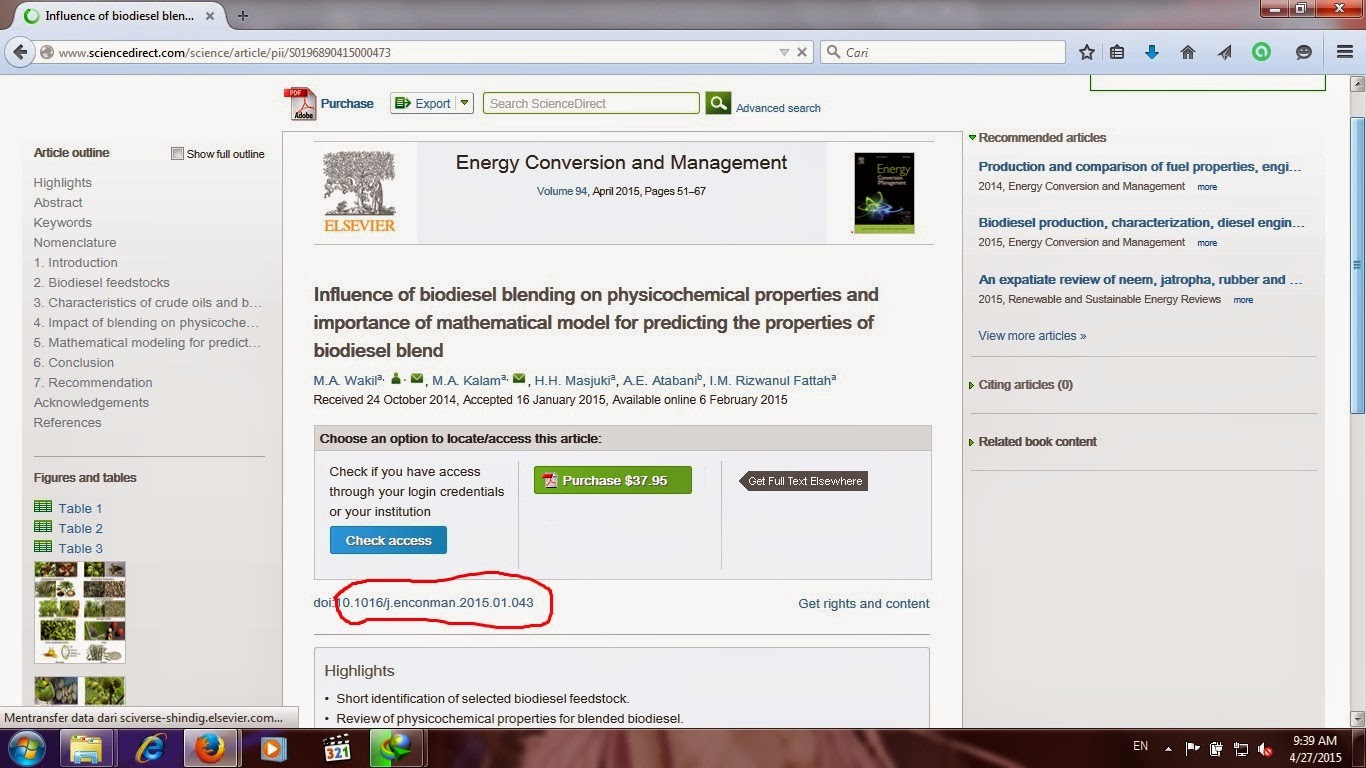1366x768 pixels.
Task: Click the email envelope icon beside M.A. Kalam
Action: 519,378
